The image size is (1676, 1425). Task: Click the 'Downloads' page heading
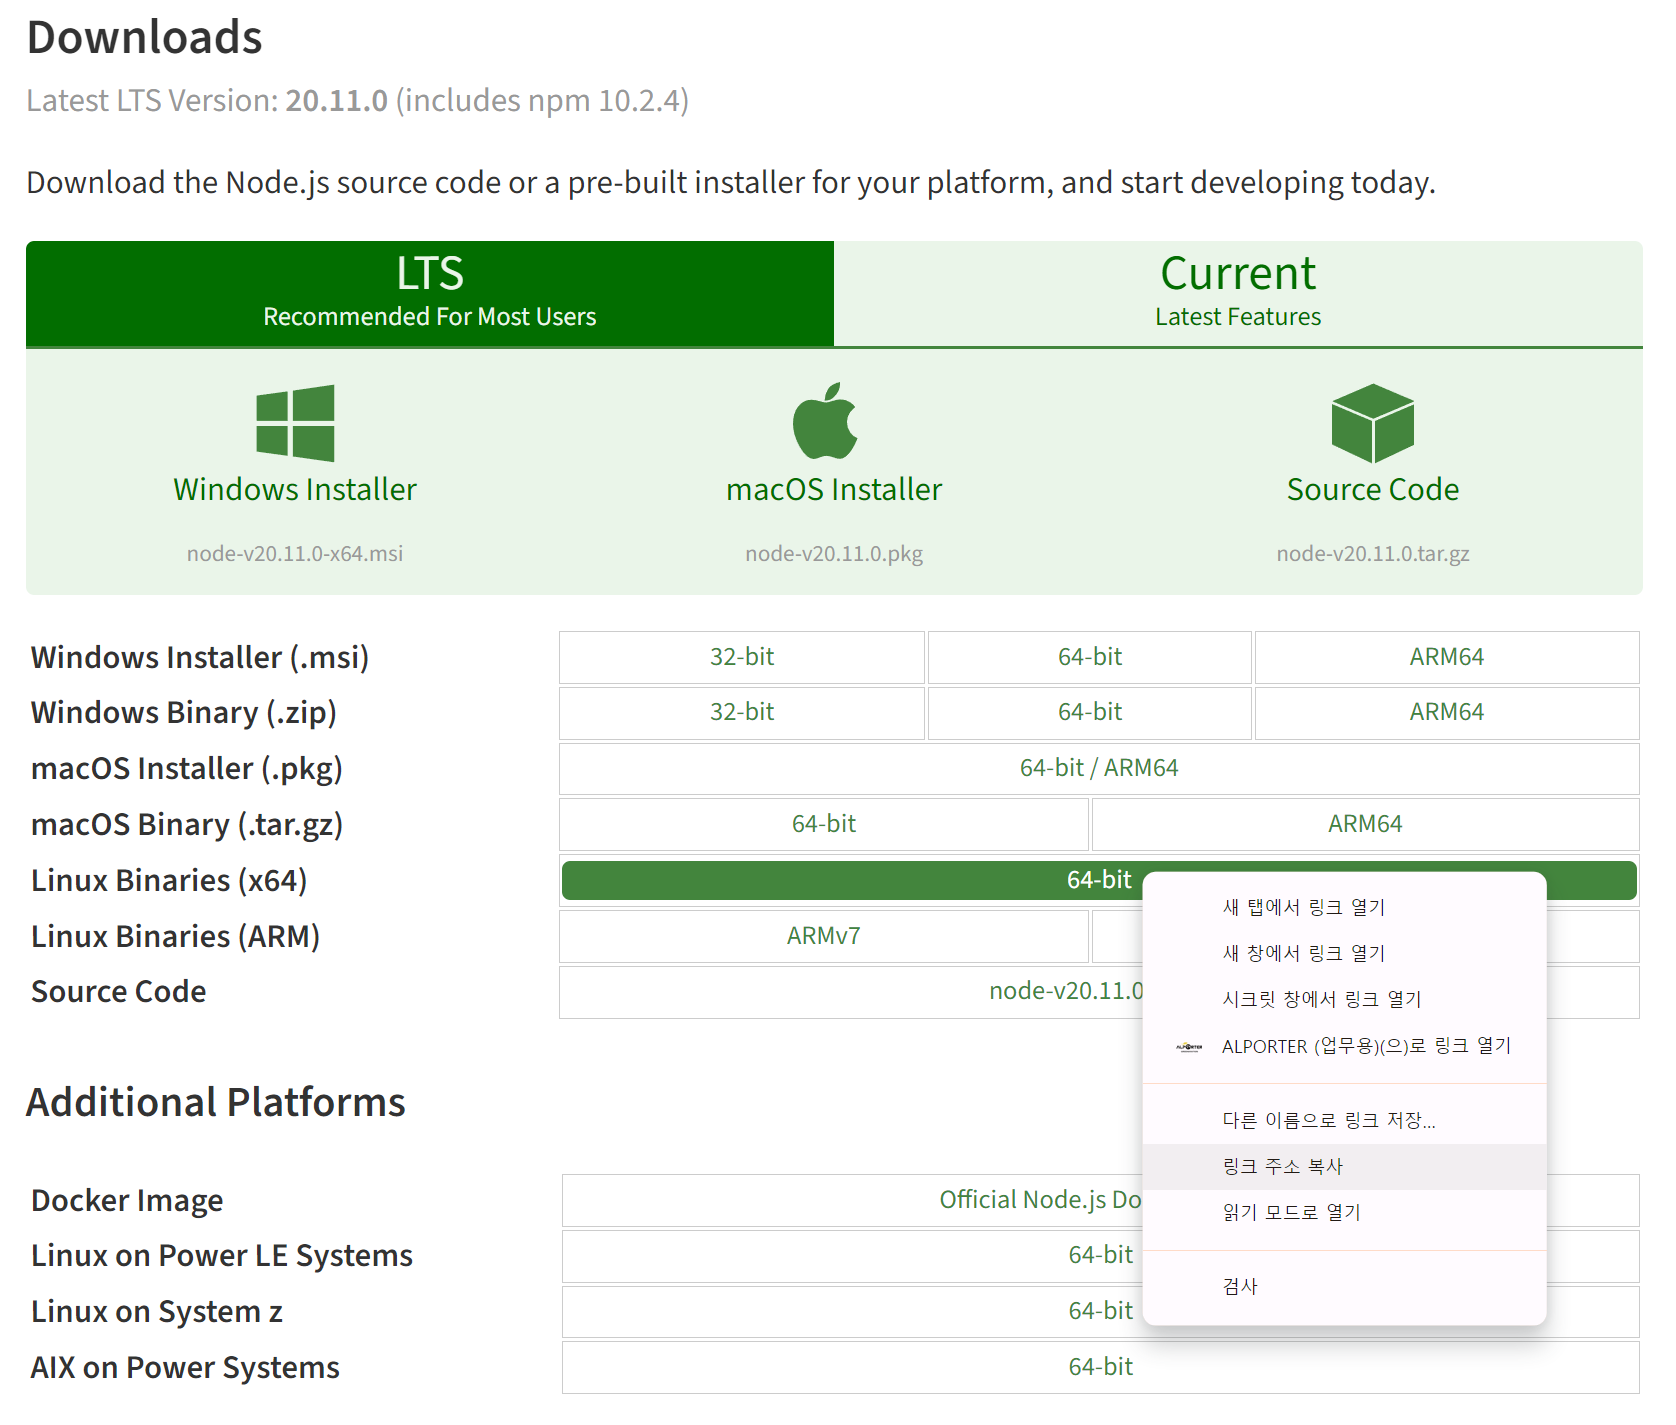145,37
